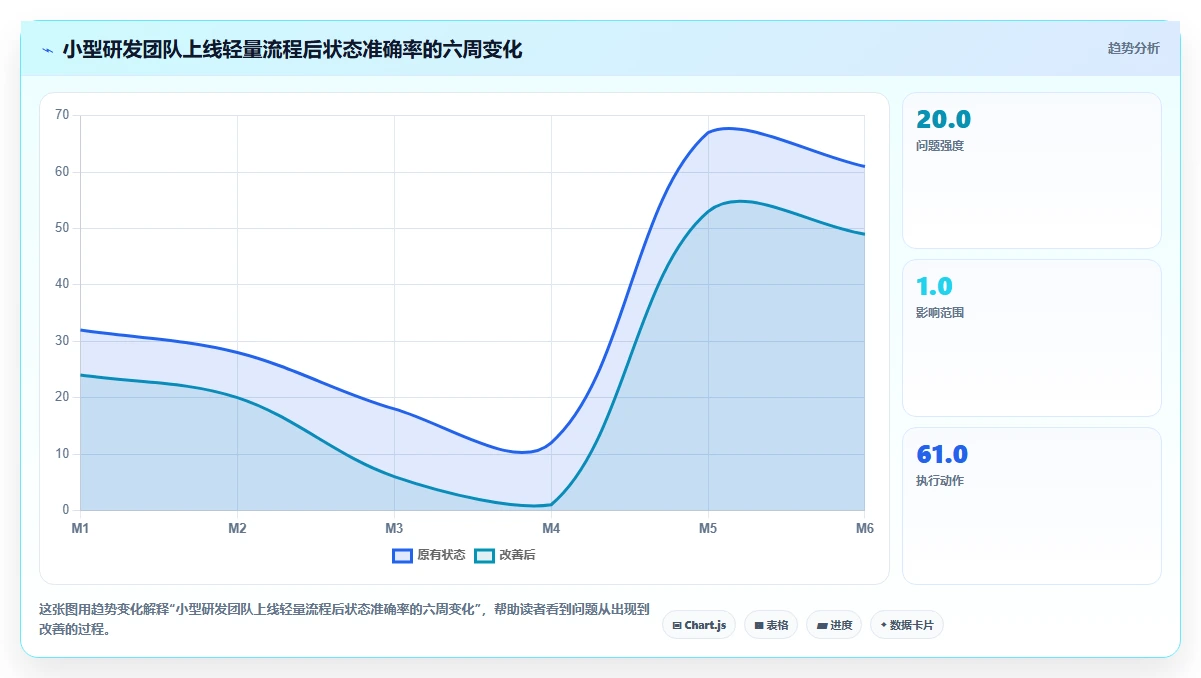Screen dimensions: 1201x678
Task: Click the M2 axis label
Action: (237, 528)
